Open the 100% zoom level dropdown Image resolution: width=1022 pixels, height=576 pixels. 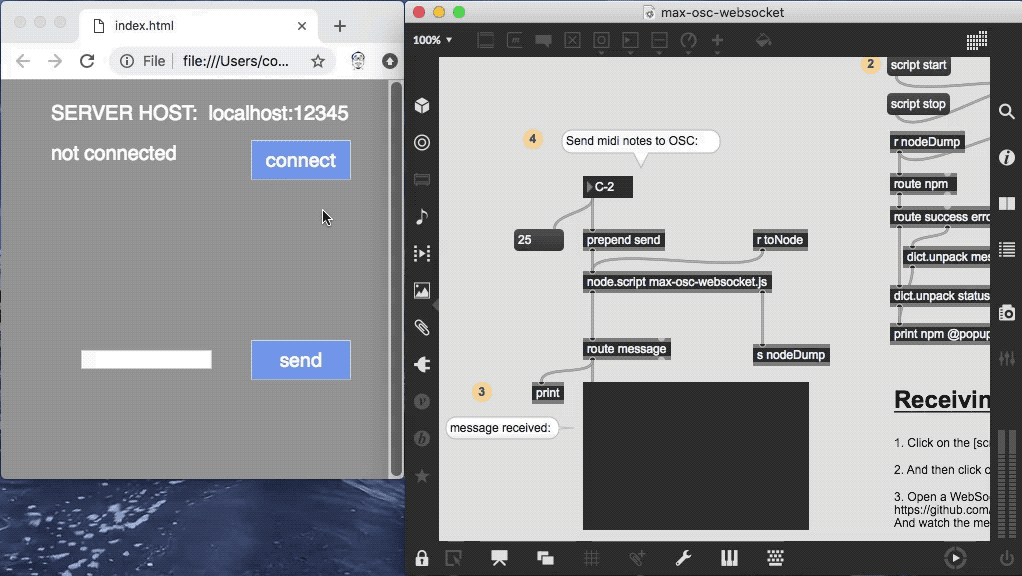click(x=430, y=40)
